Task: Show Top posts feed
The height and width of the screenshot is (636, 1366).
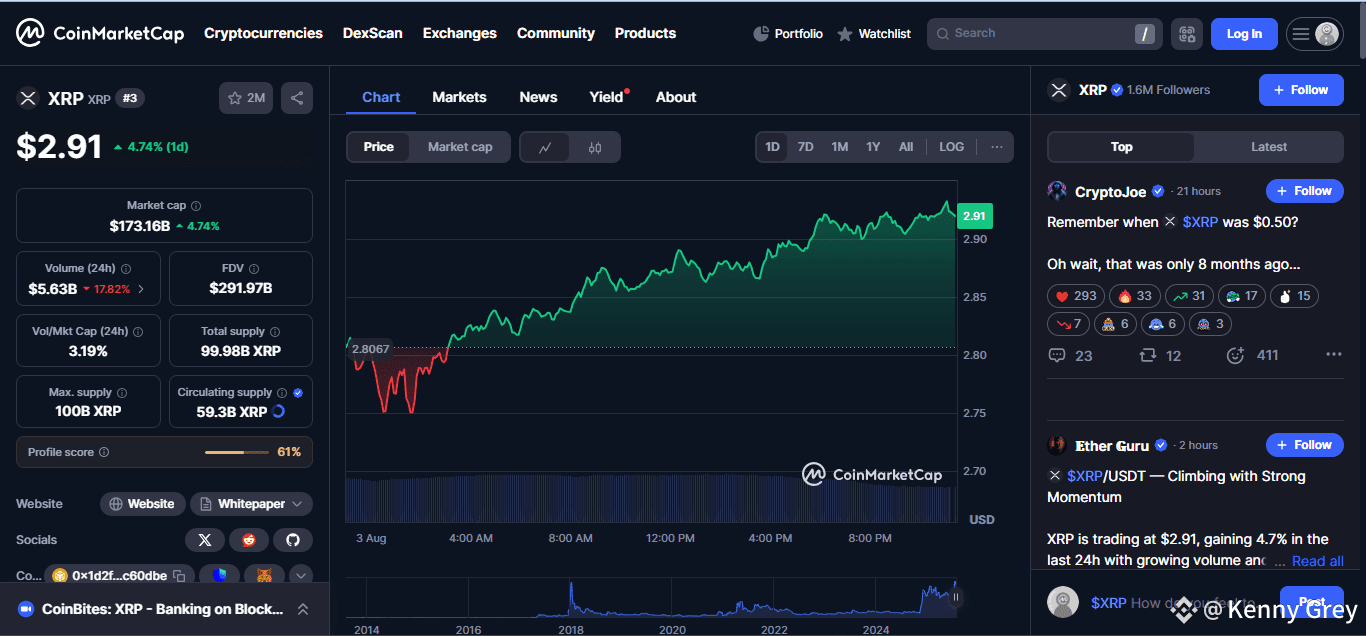Action: (1122, 147)
